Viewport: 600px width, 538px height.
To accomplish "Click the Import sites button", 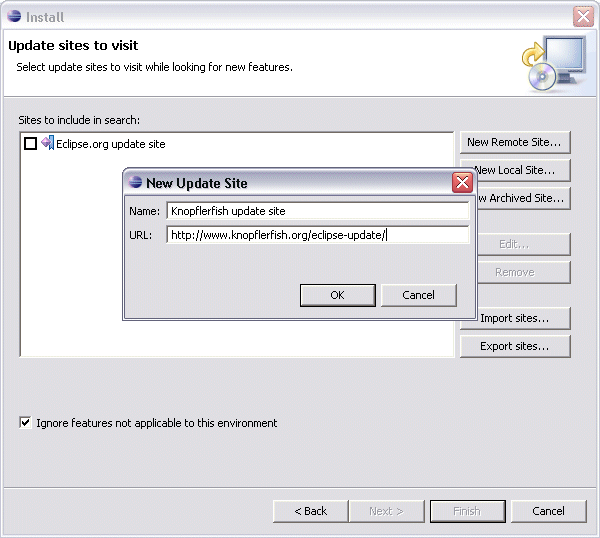I will pyautogui.click(x=514, y=318).
